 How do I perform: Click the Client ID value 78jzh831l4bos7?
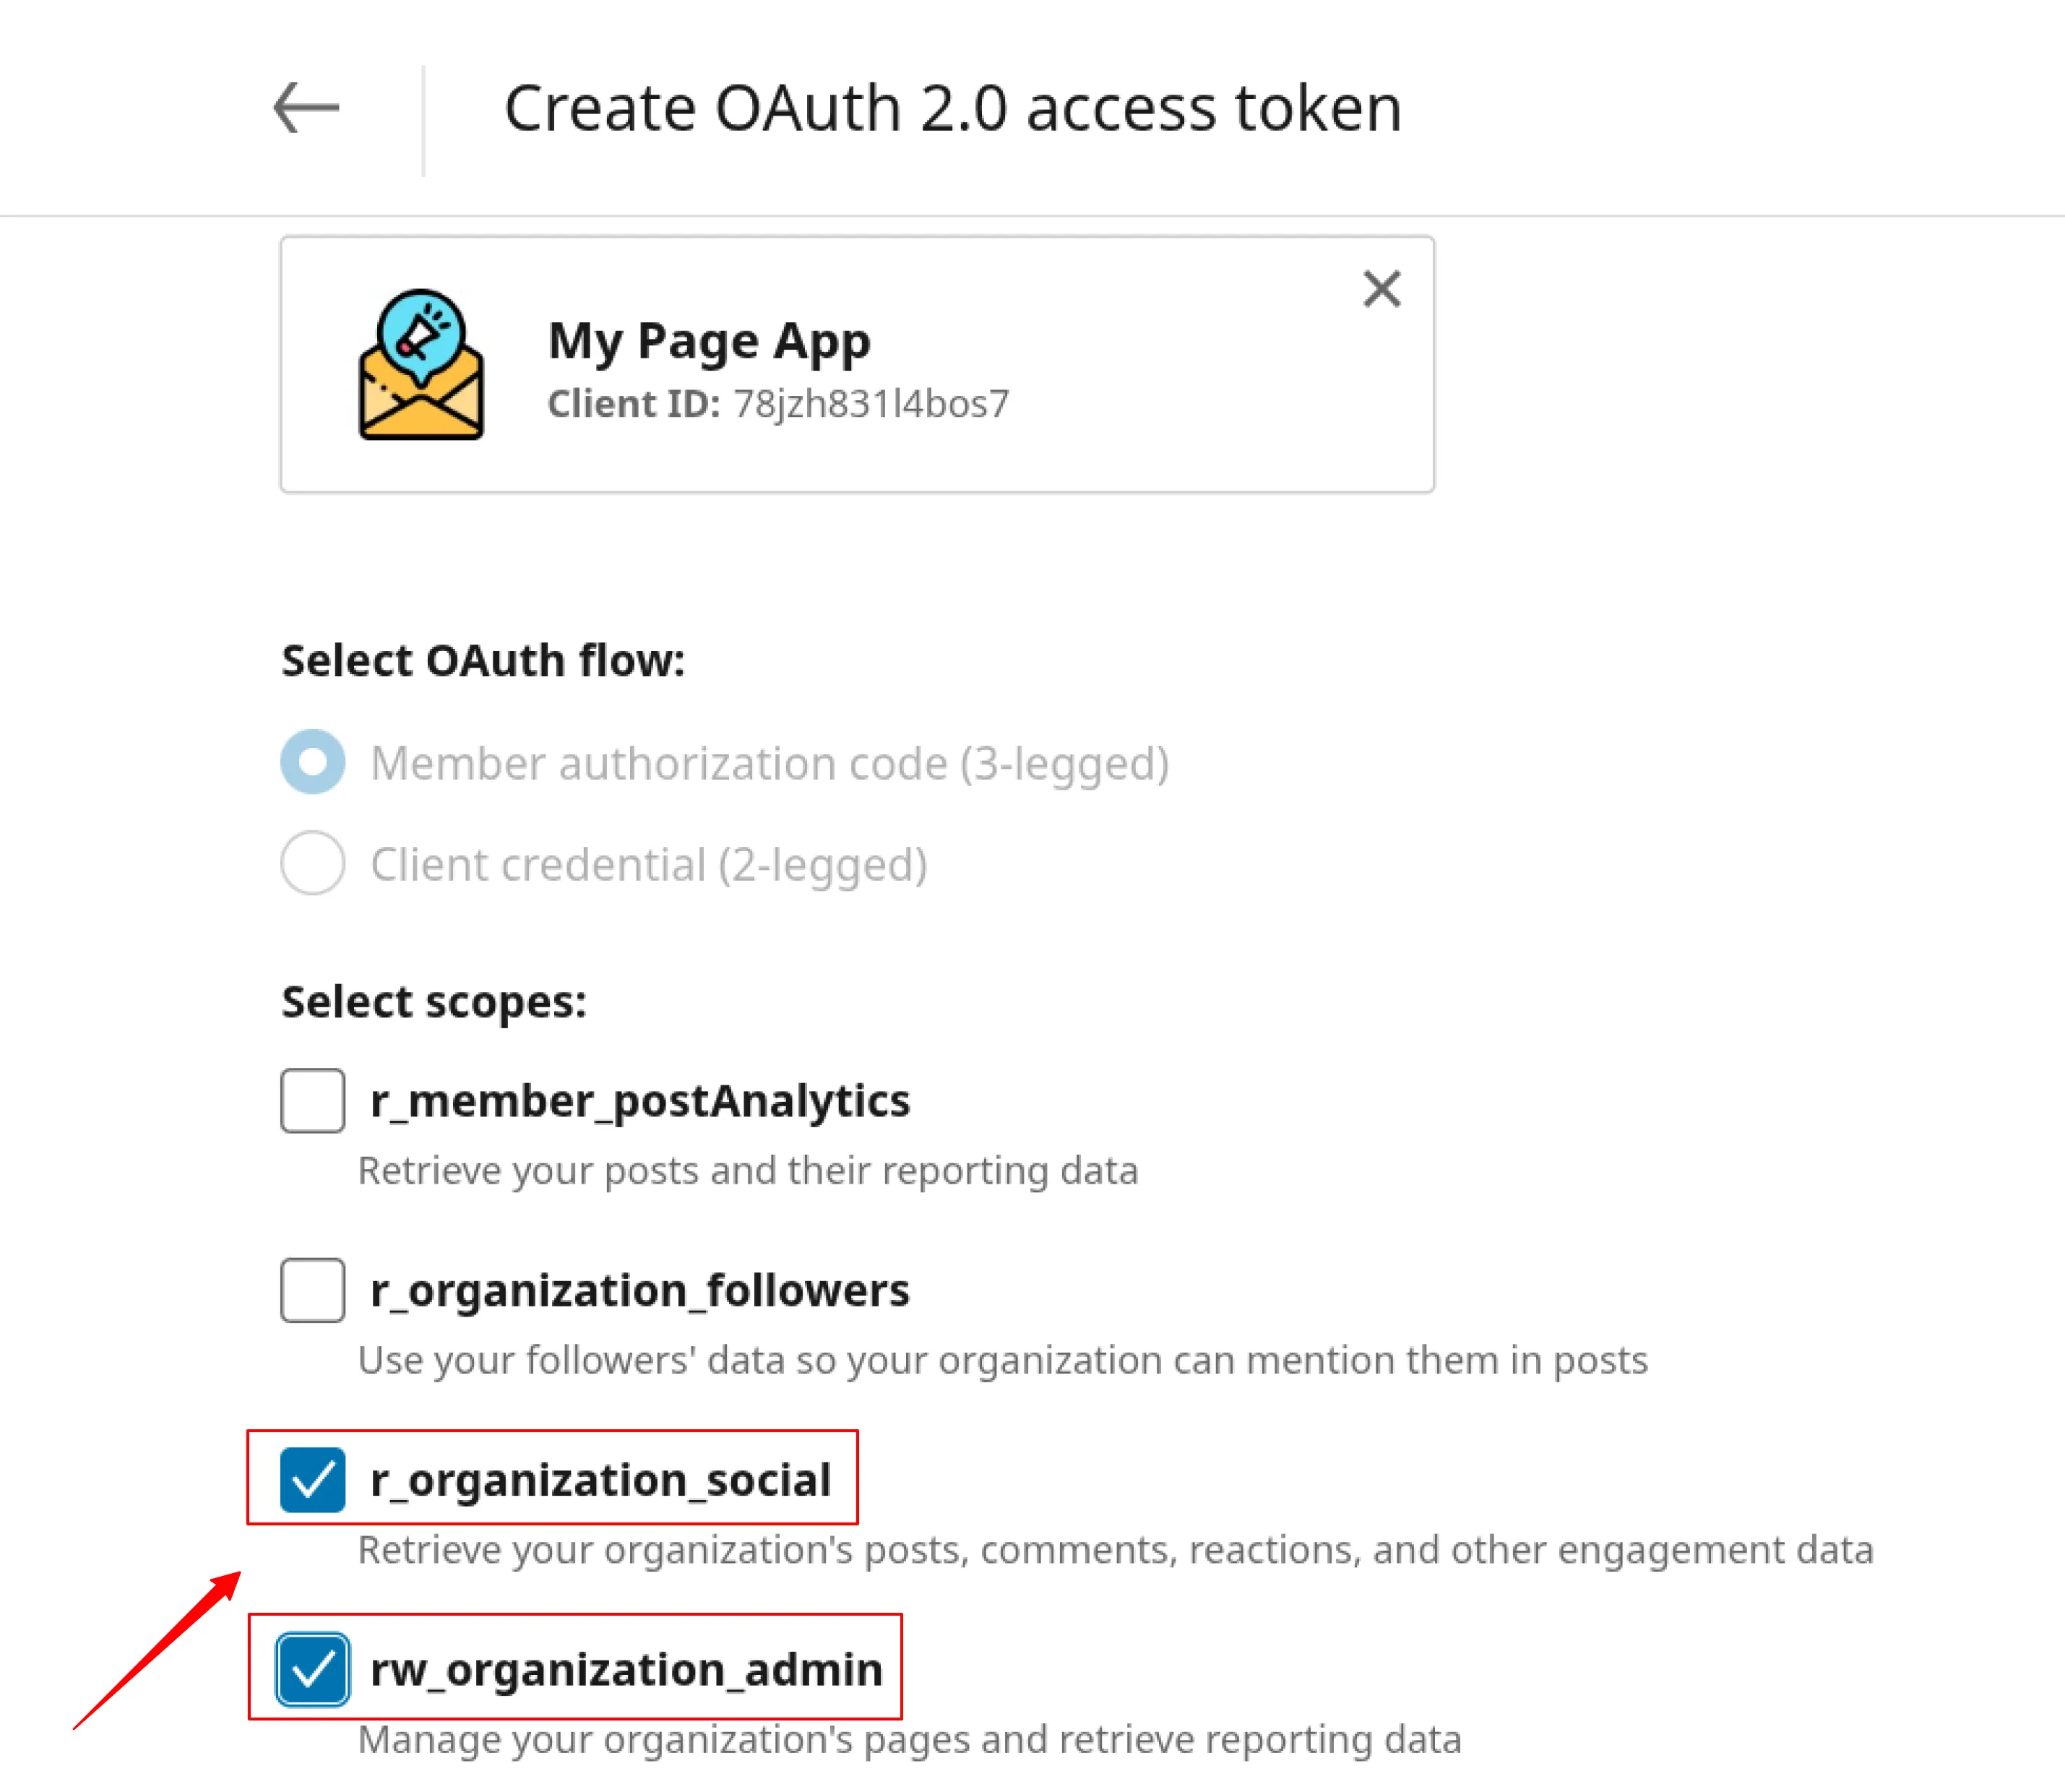coord(871,404)
